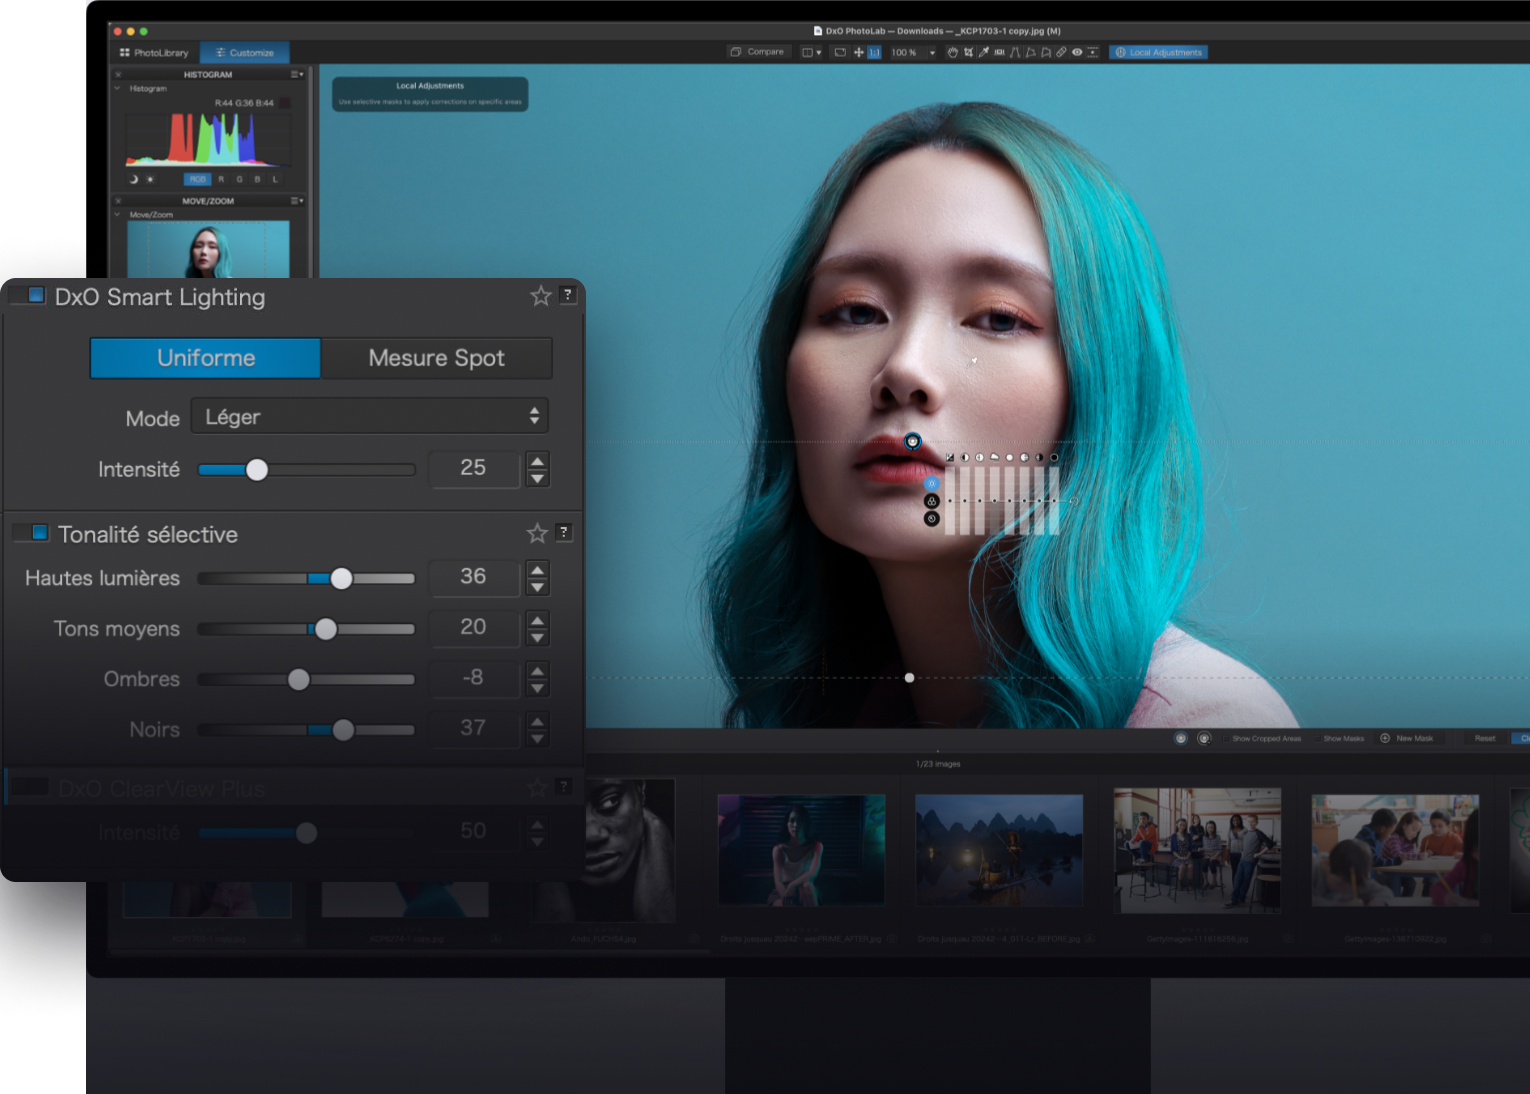Click the Tons moyens value field
The height and width of the screenshot is (1094, 1530).
pyautogui.click(x=474, y=627)
